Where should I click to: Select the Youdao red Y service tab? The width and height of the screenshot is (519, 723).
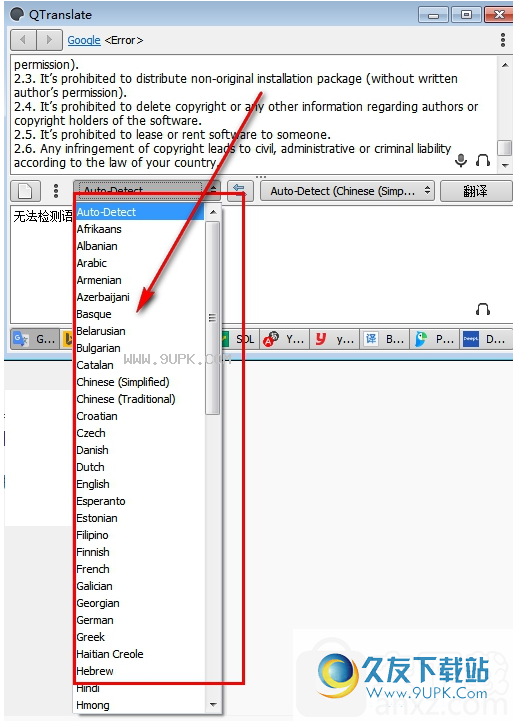click(336, 339)
